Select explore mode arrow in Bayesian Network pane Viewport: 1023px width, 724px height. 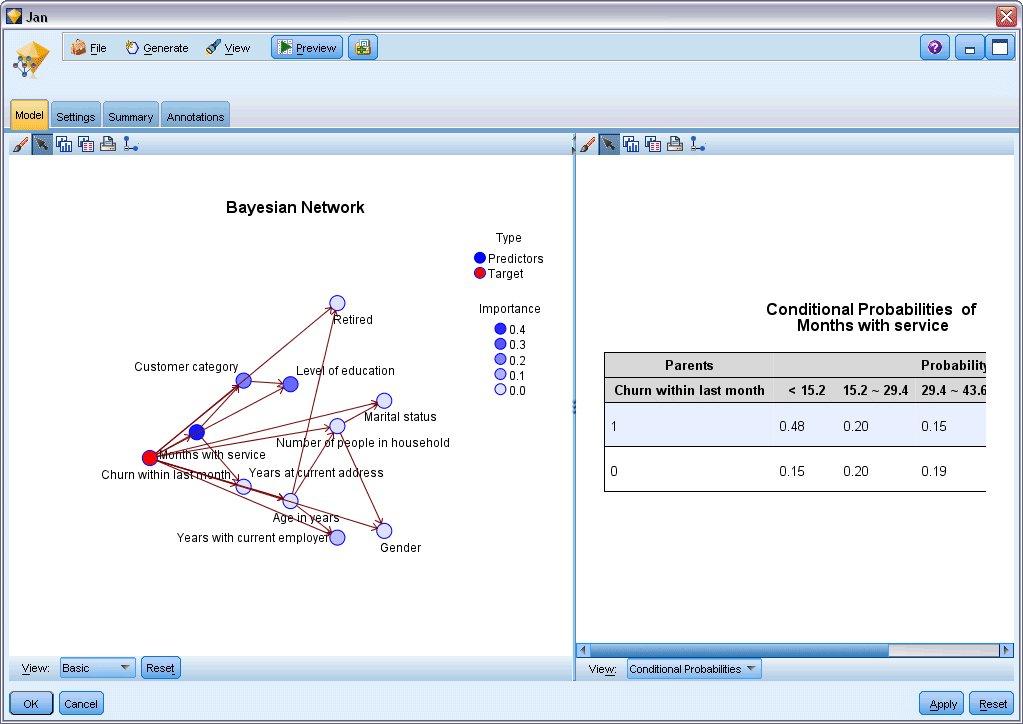(42, 144)
